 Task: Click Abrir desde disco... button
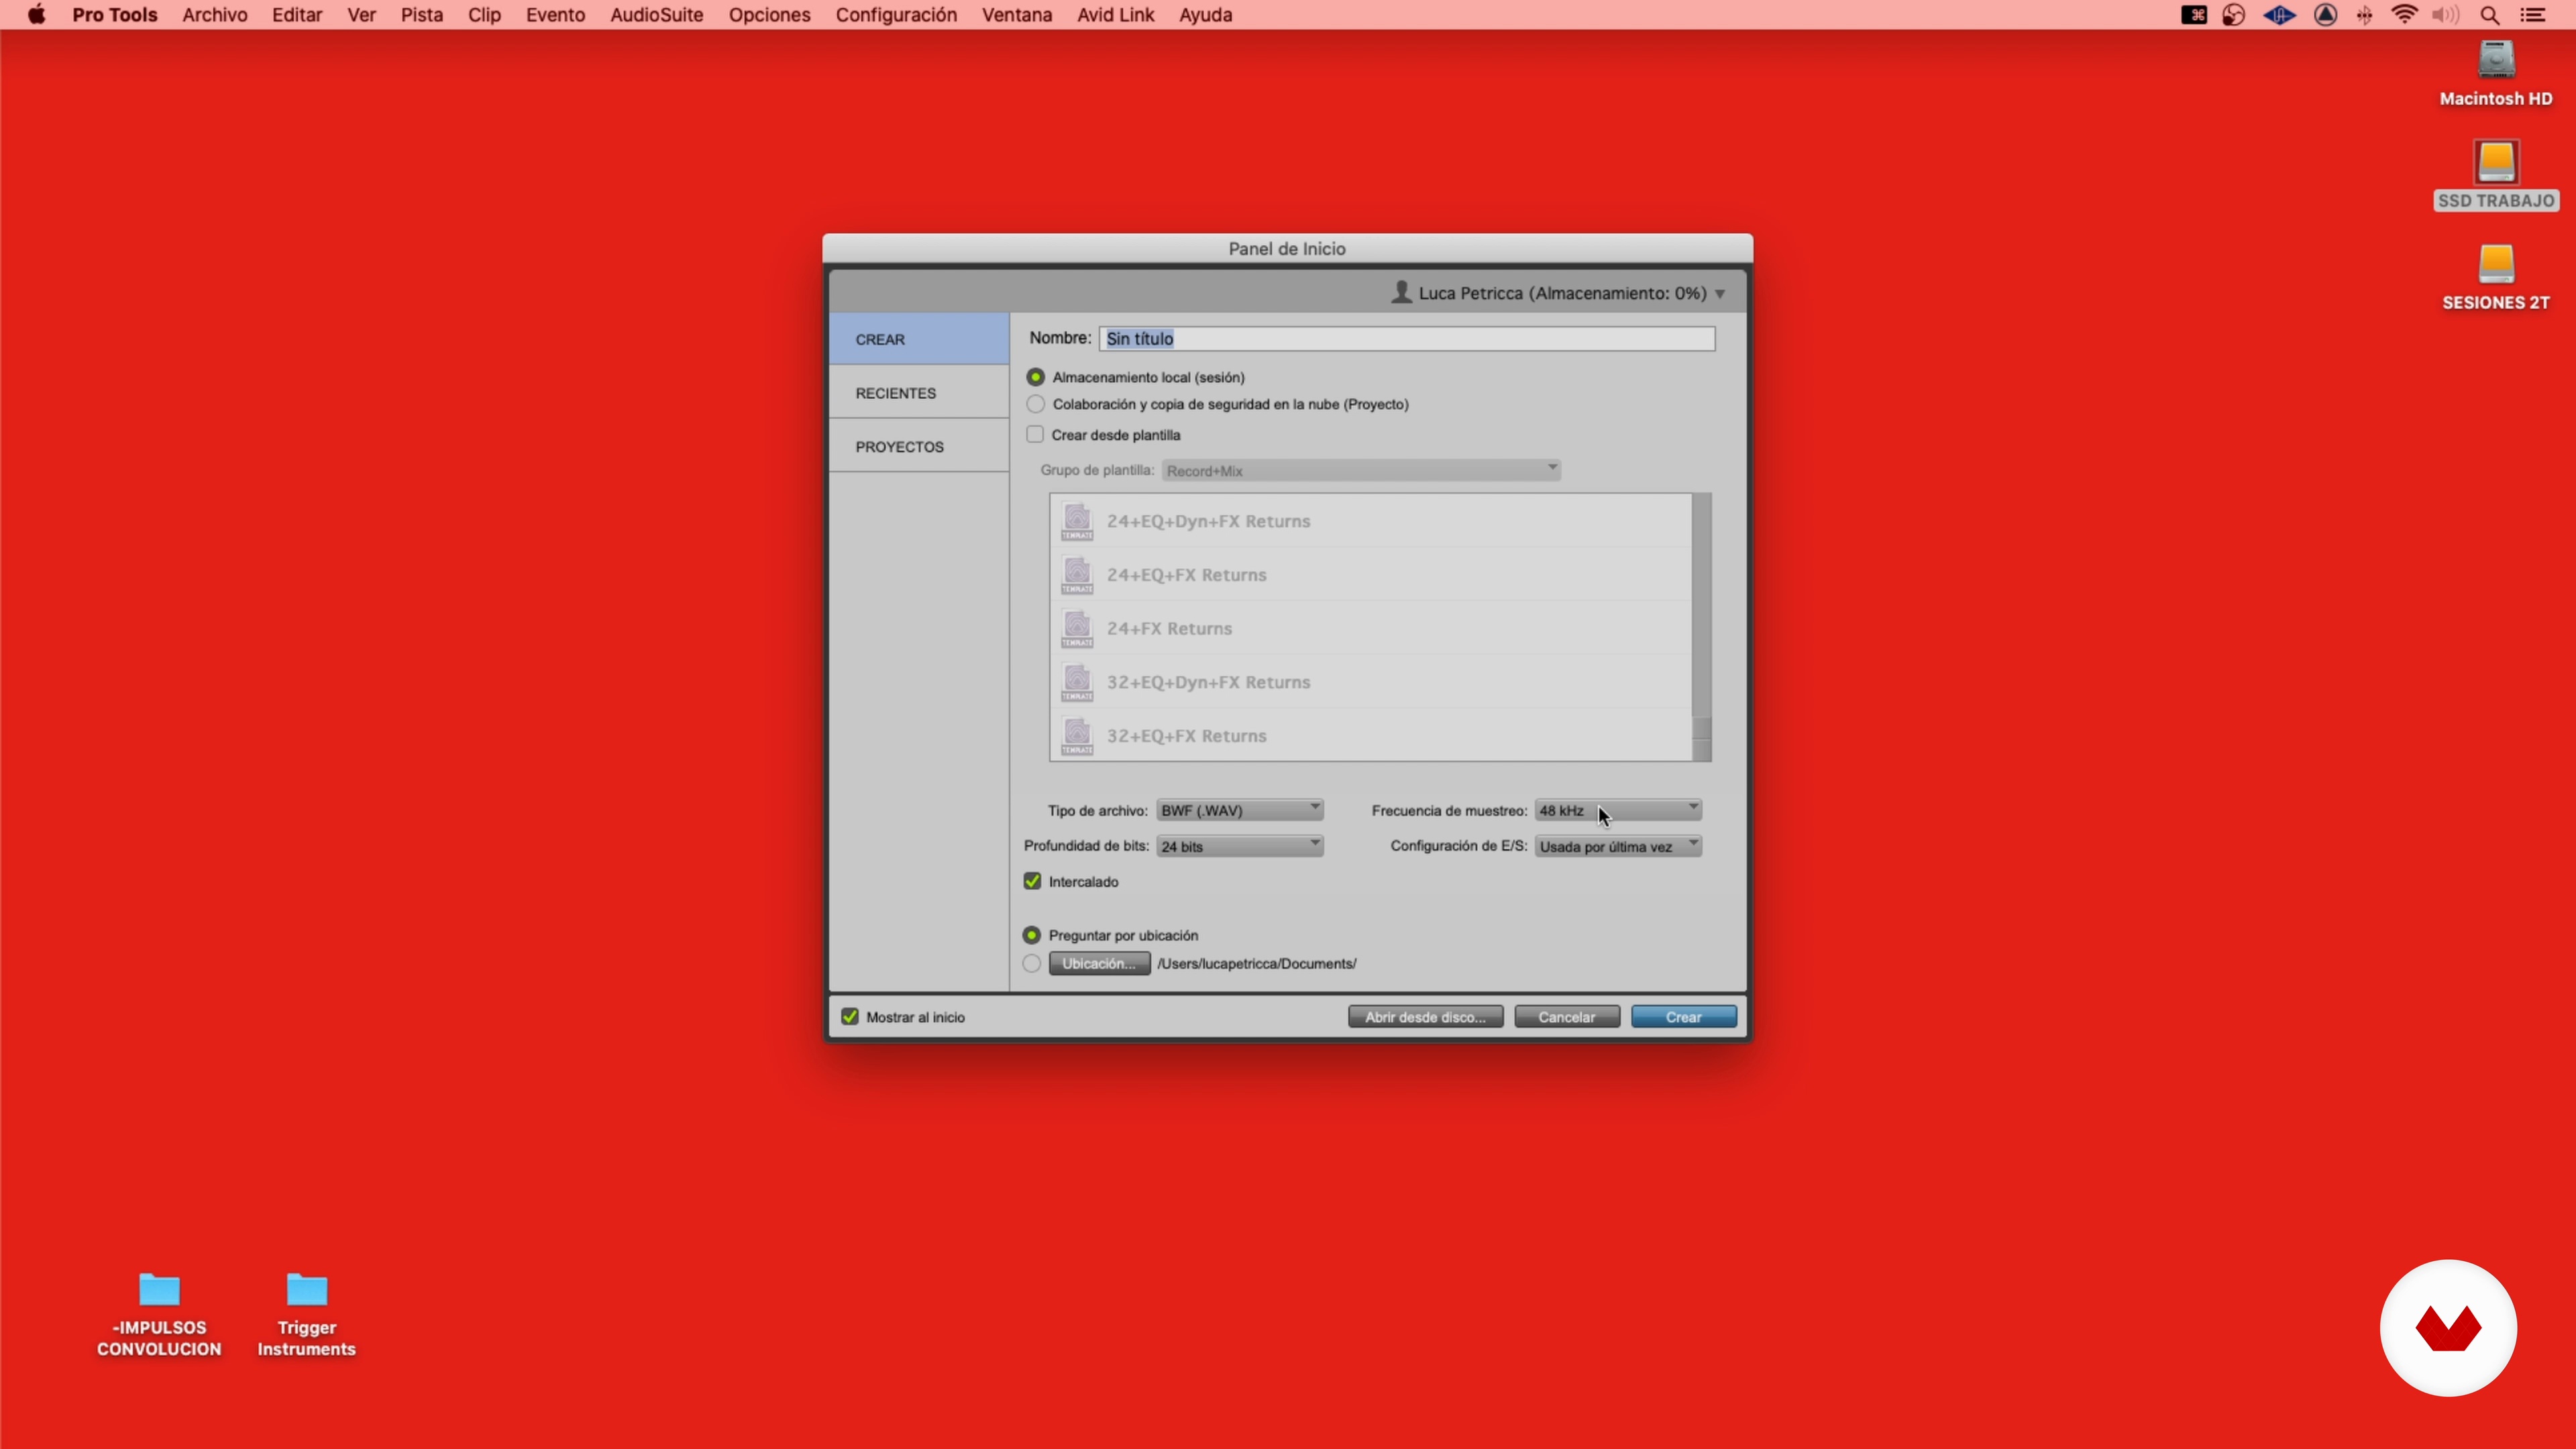[x=1425, y=1017]
